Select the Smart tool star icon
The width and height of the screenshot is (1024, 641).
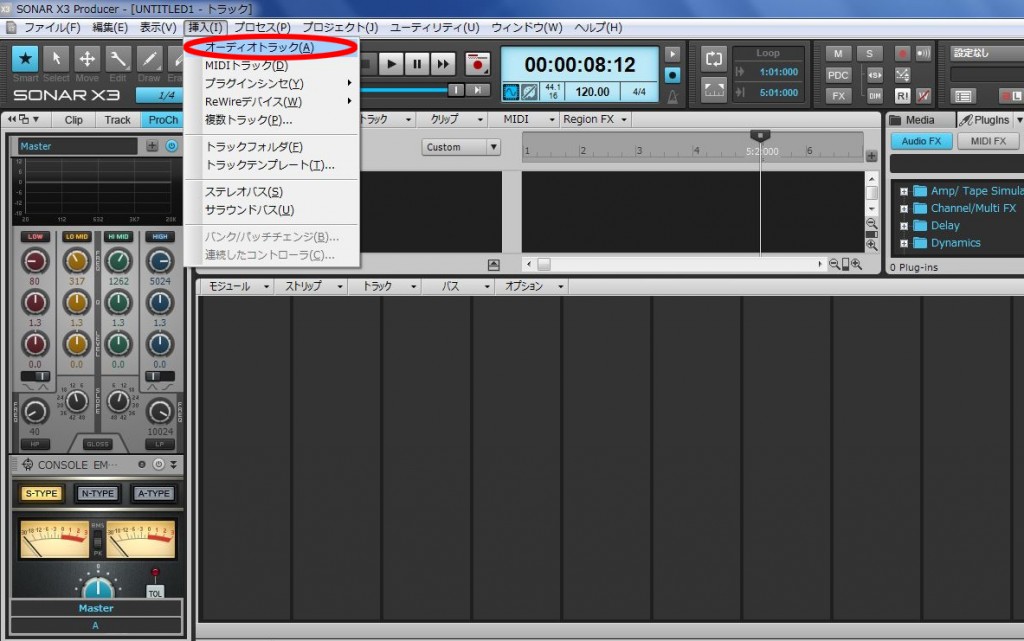point(25,59)
